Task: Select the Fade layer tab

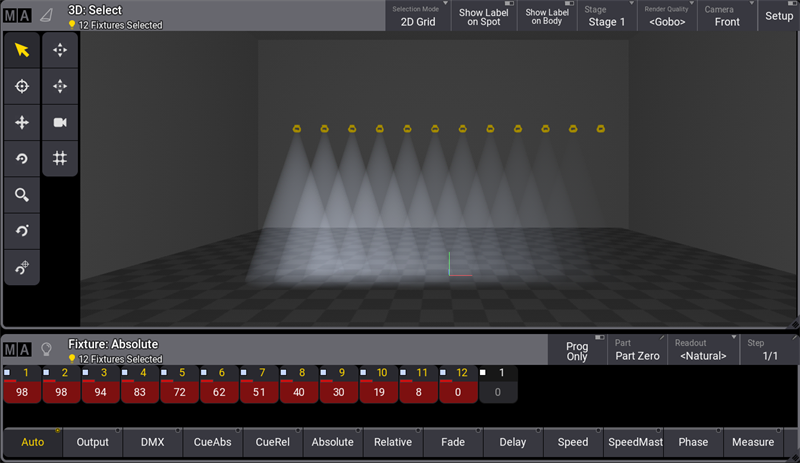Action: [x=452, y=442]
